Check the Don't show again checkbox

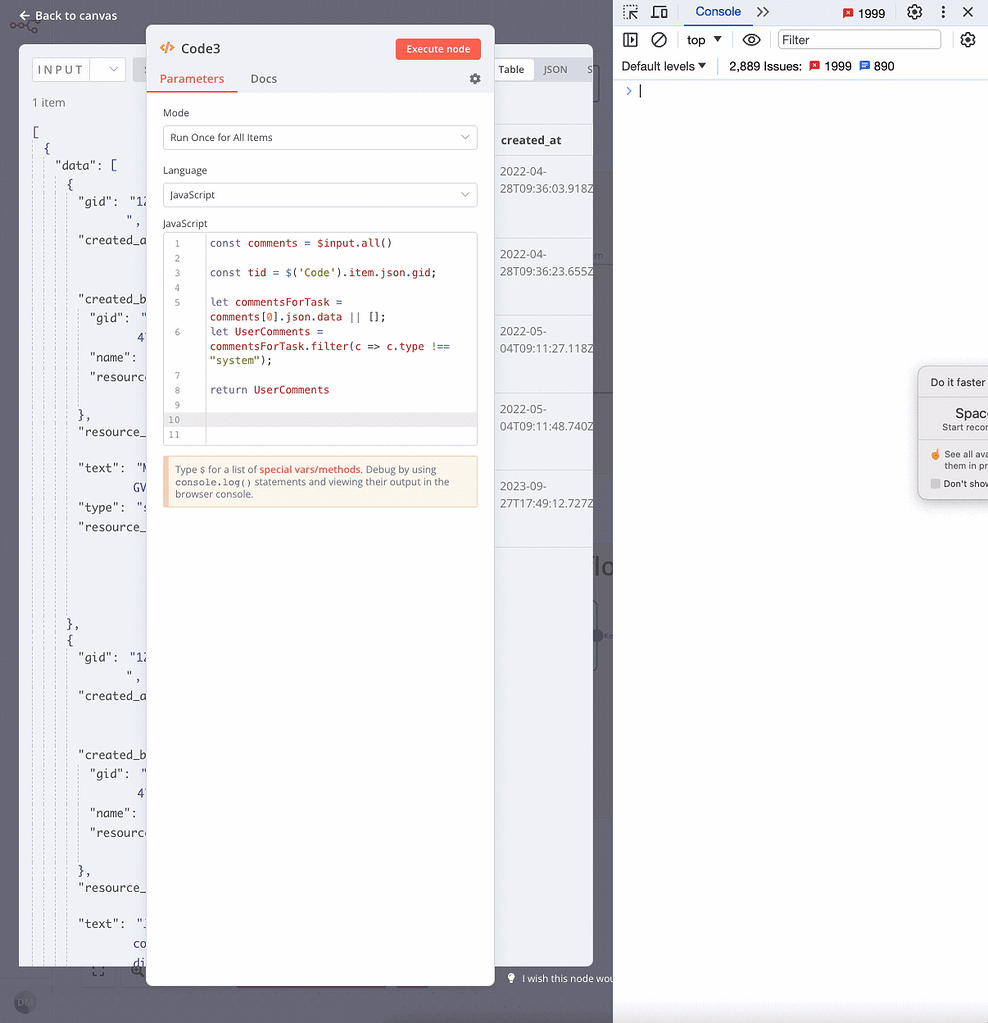(x=936, y=483)
